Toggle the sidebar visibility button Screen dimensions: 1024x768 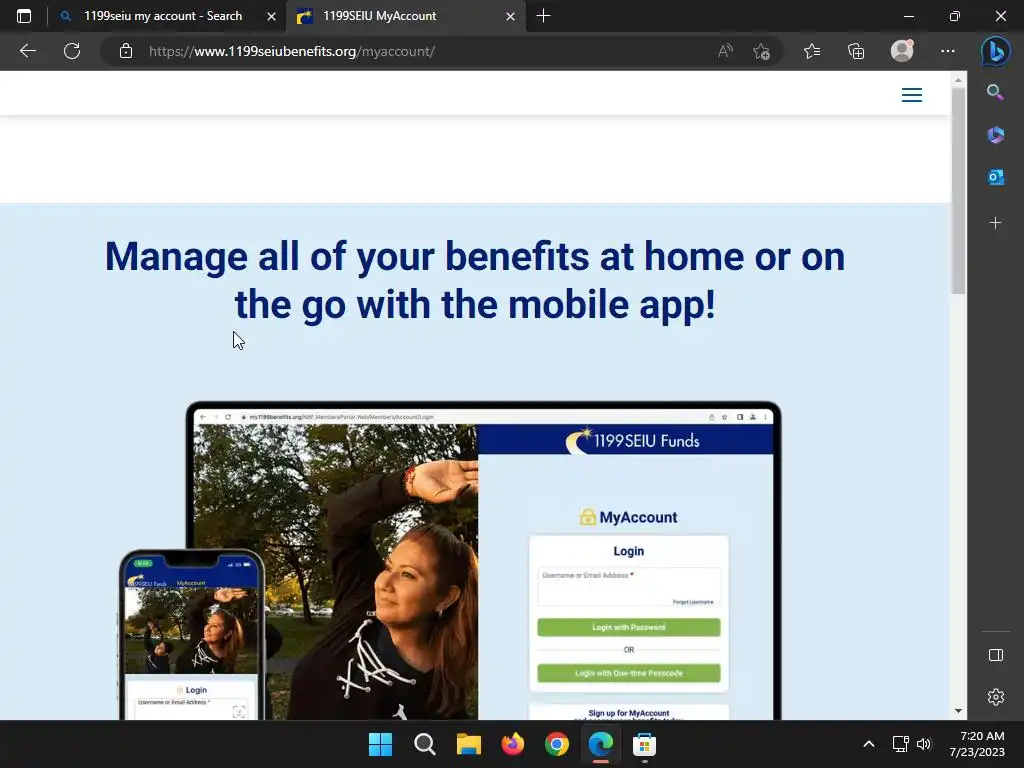click(x=995, y=655)
